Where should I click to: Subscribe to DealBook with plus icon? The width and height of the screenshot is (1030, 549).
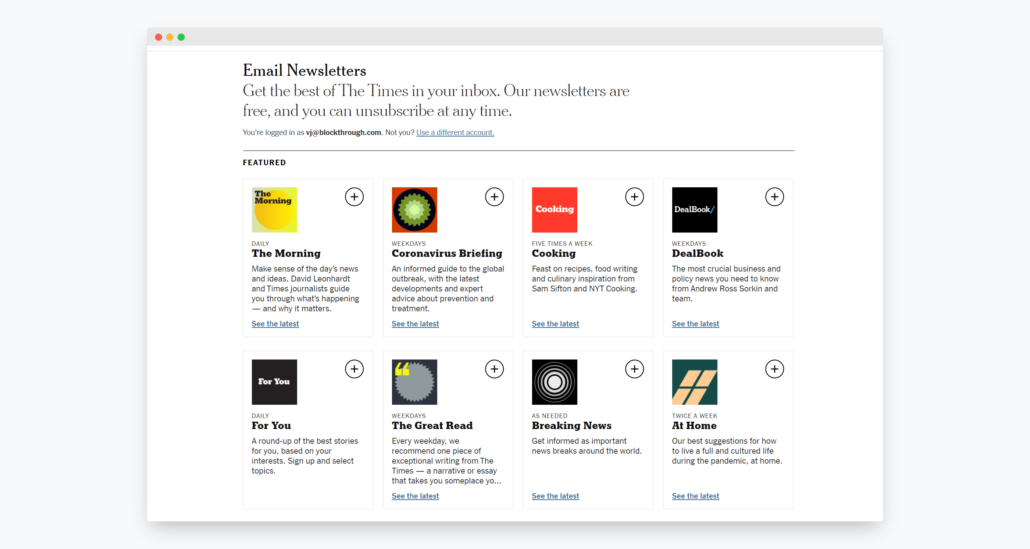pos(774,197)
